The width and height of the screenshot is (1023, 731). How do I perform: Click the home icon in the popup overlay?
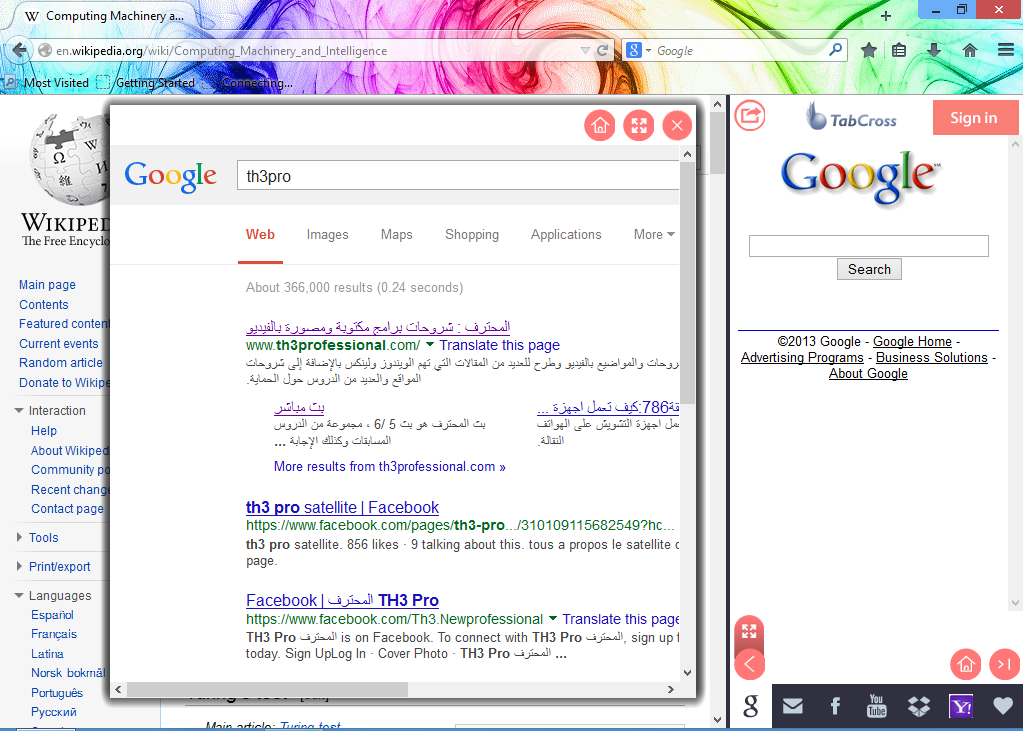(600, 125)
